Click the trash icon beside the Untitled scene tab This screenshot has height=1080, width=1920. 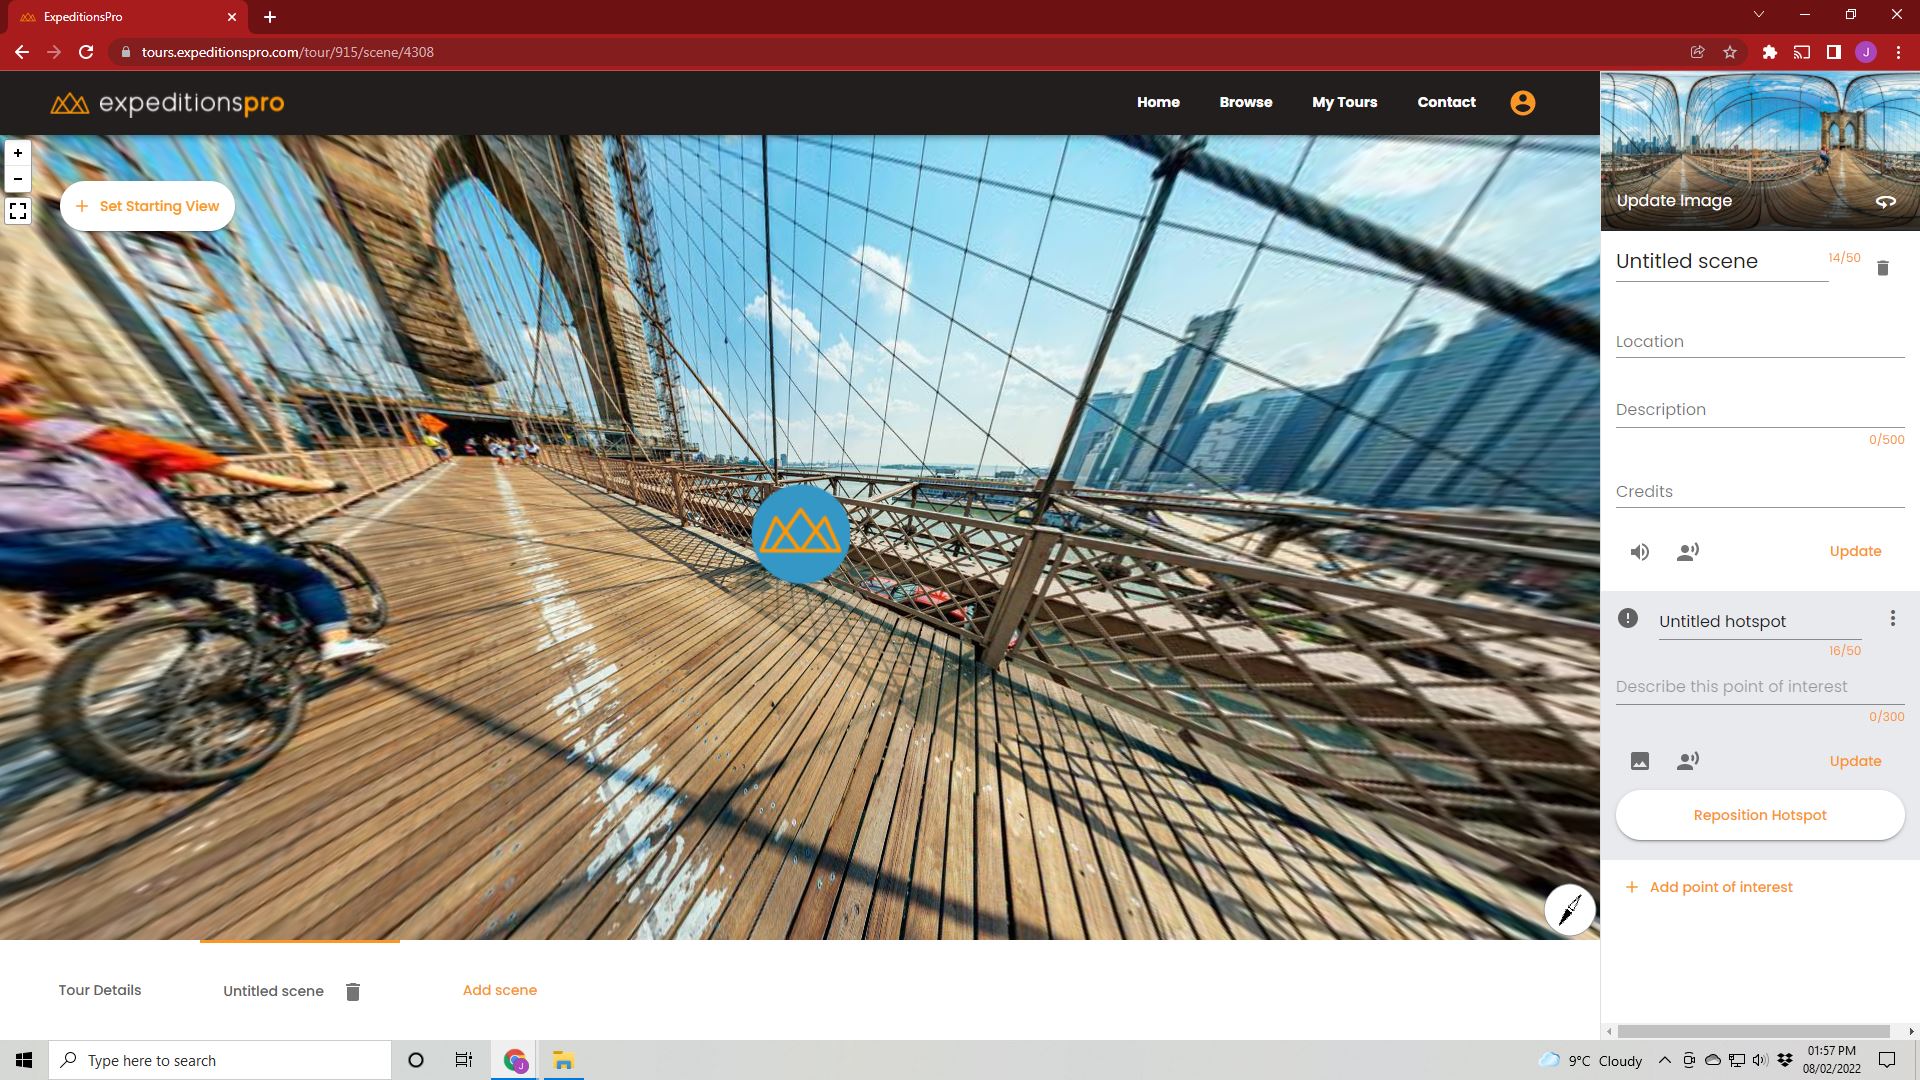click(x=352, y=992)
